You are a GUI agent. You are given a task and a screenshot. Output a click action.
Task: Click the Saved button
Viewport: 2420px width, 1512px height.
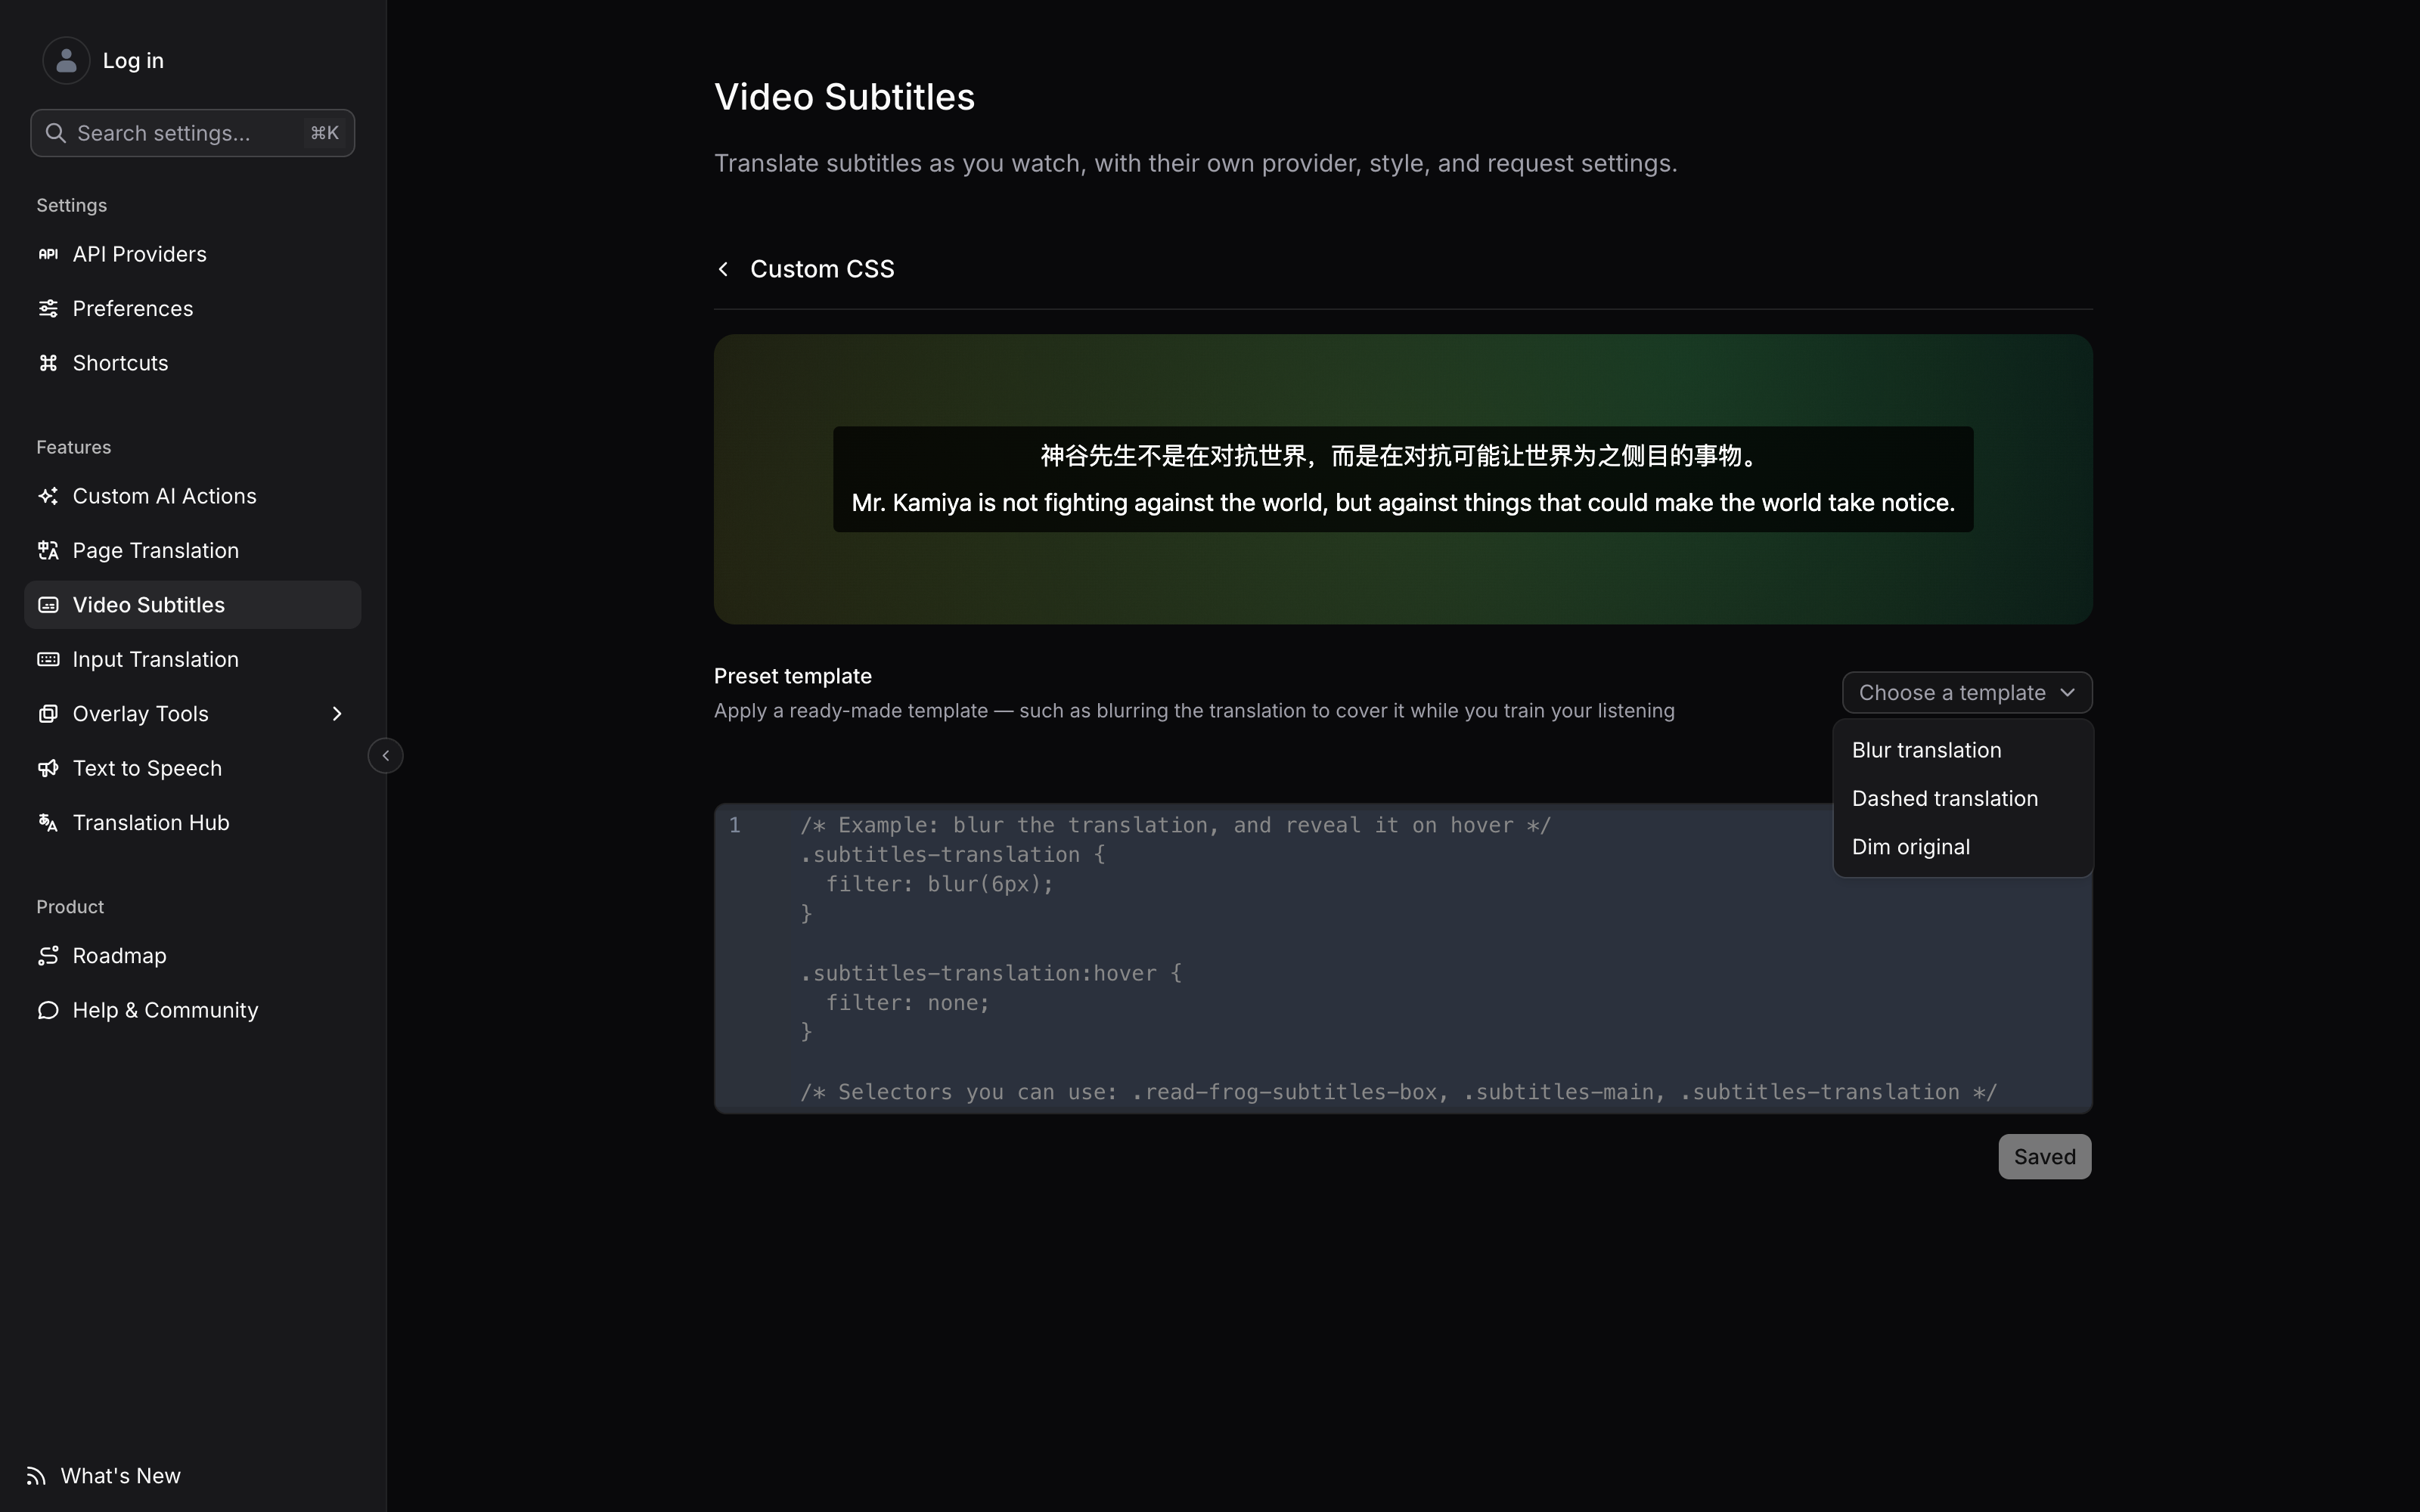point(2044,1157)
